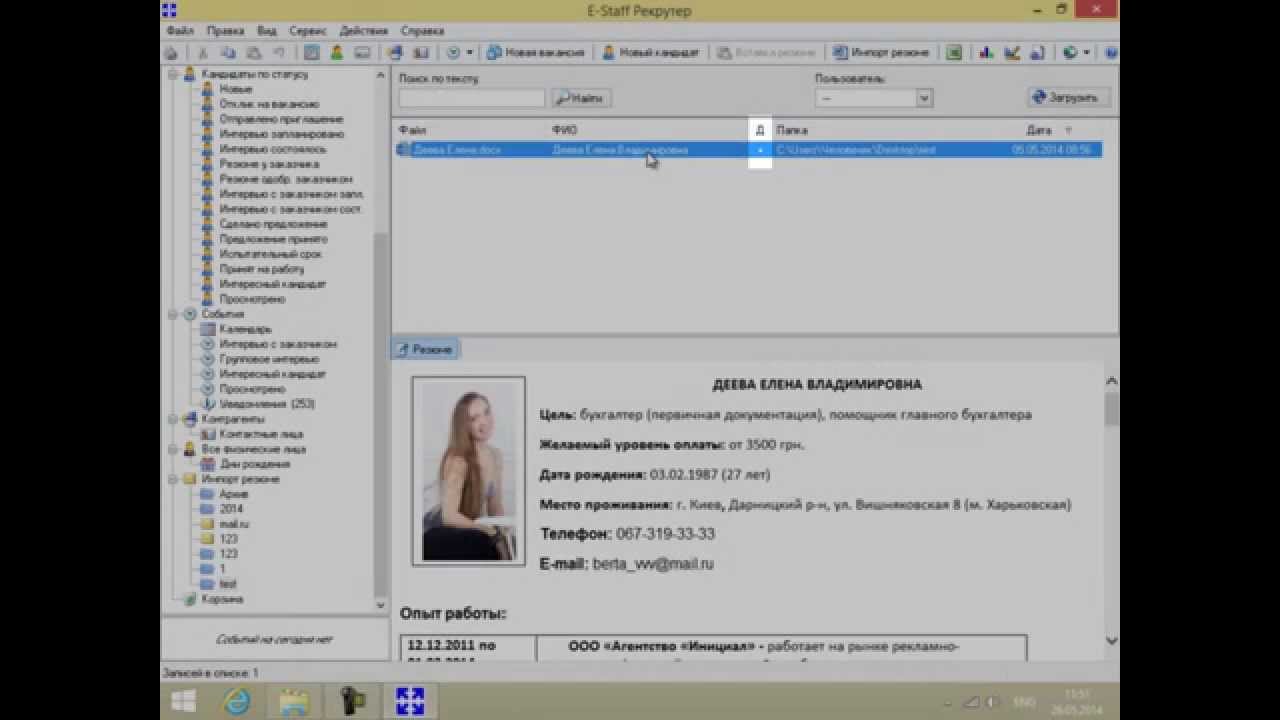This screenshot has height=720, width=1280.
Task: Click the Календарь calendar icon in the tree
Action: pyautogui.click(x=208, y=329)
